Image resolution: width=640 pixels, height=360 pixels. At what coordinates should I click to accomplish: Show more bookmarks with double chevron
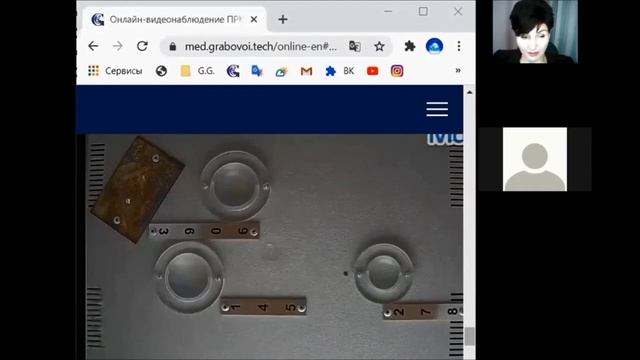pyautogui.click(x=458, y=71)
